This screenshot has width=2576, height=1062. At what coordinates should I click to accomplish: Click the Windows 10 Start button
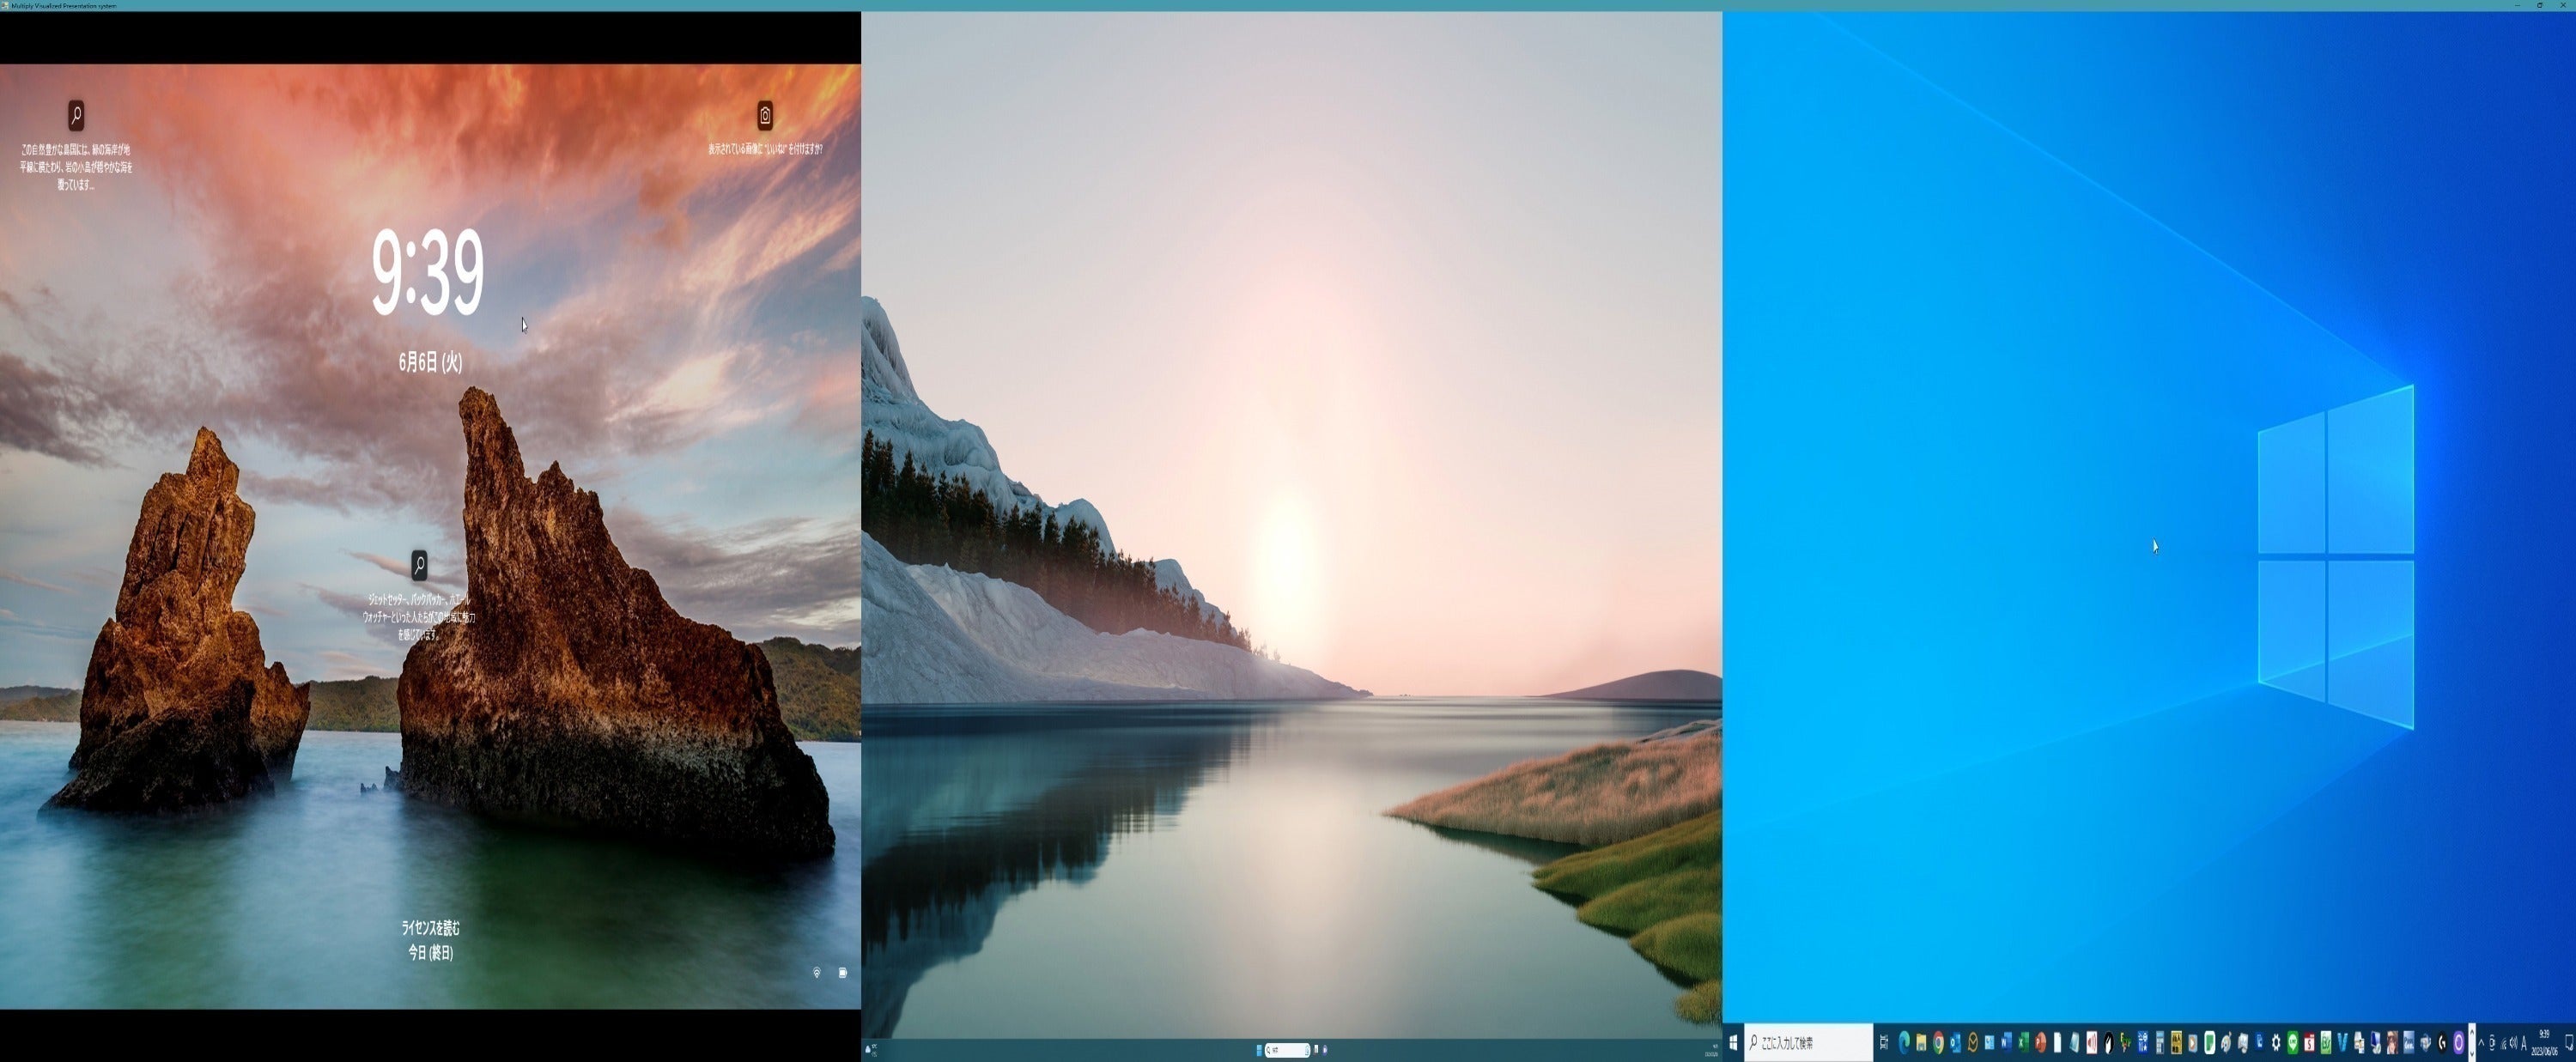(x=1733, y=1043)
